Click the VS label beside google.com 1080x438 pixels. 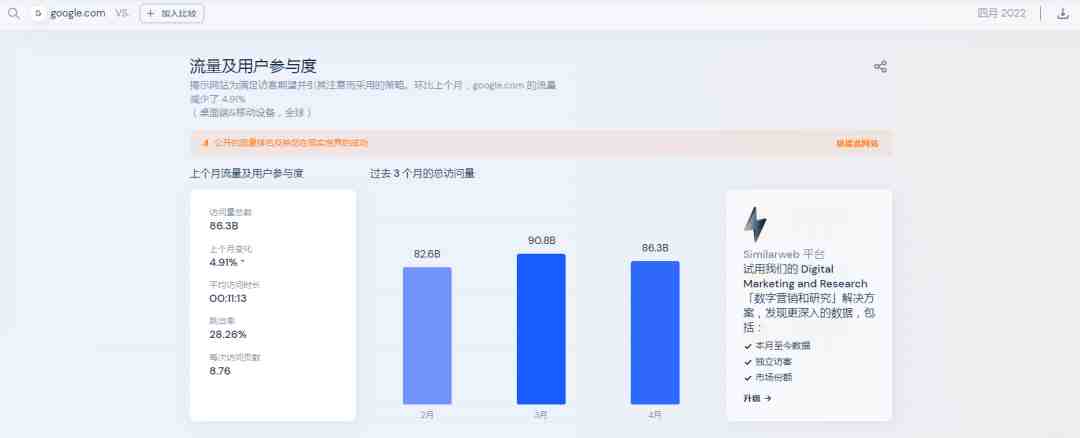click(122, 13)
